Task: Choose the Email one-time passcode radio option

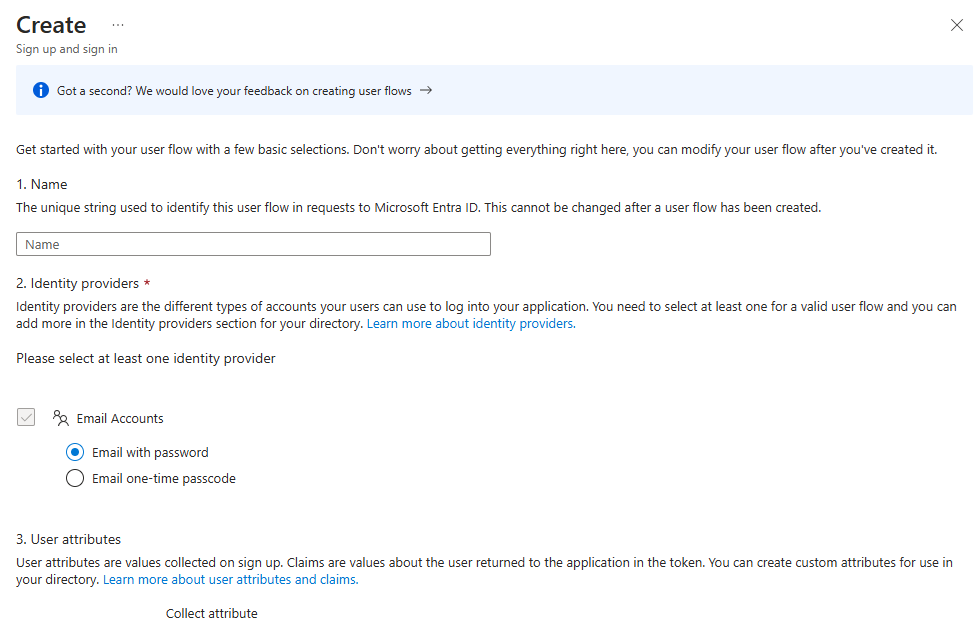Action: [x=75, y=478]
